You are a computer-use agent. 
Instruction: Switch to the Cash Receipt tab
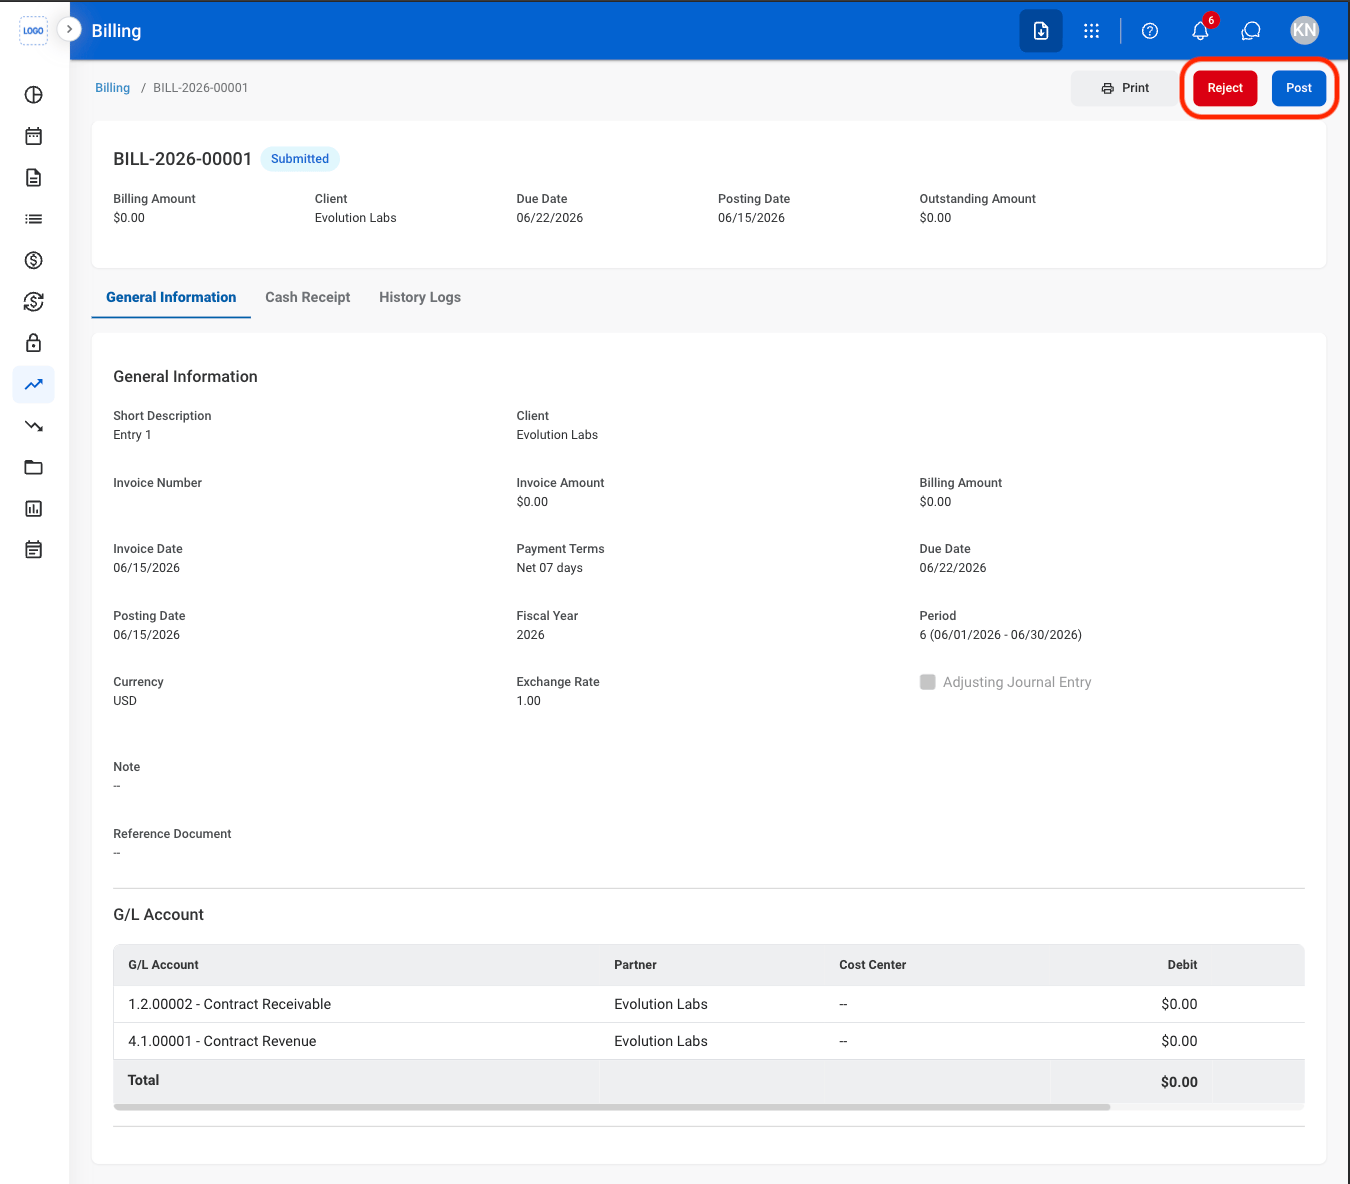308,298
